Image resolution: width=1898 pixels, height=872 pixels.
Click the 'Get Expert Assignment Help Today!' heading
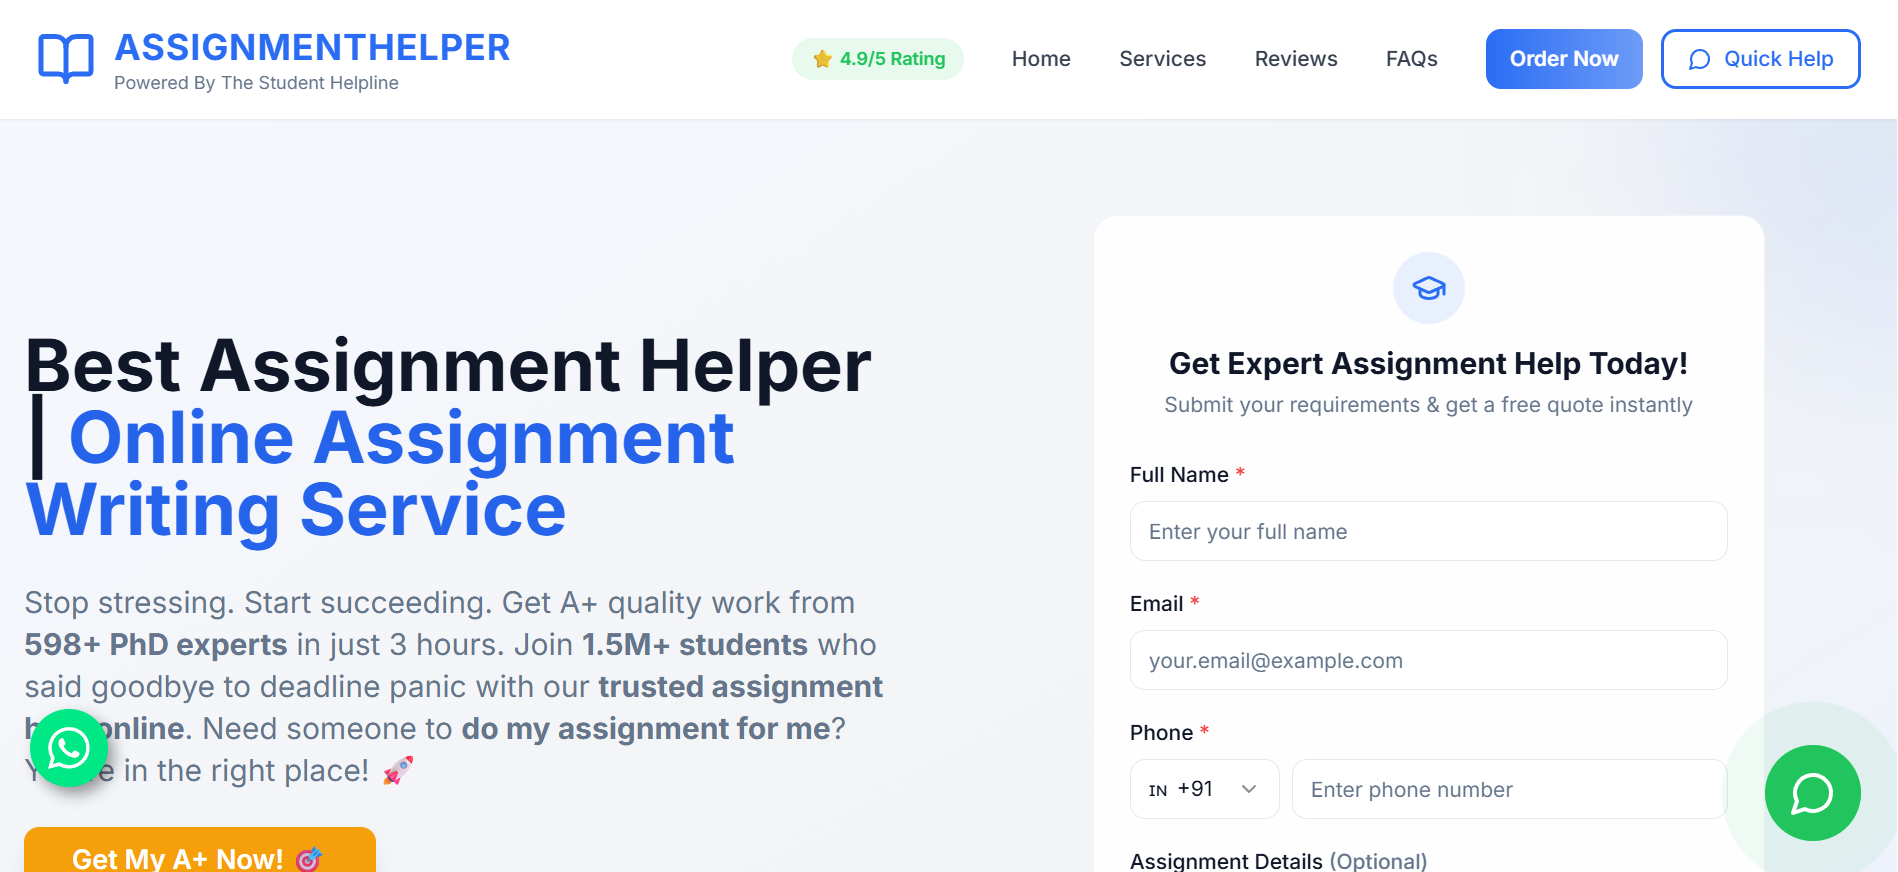click(1429, 363)
